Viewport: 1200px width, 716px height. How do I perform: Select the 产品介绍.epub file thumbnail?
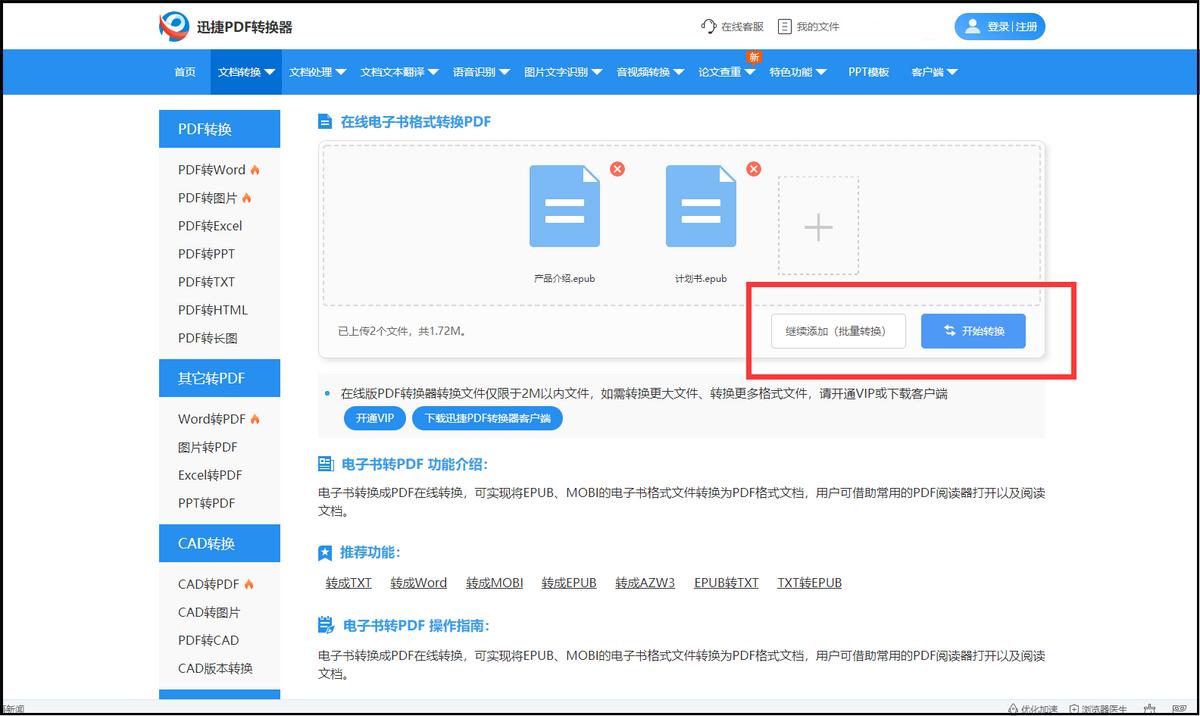pyautogui.click(x=565, y=206)
